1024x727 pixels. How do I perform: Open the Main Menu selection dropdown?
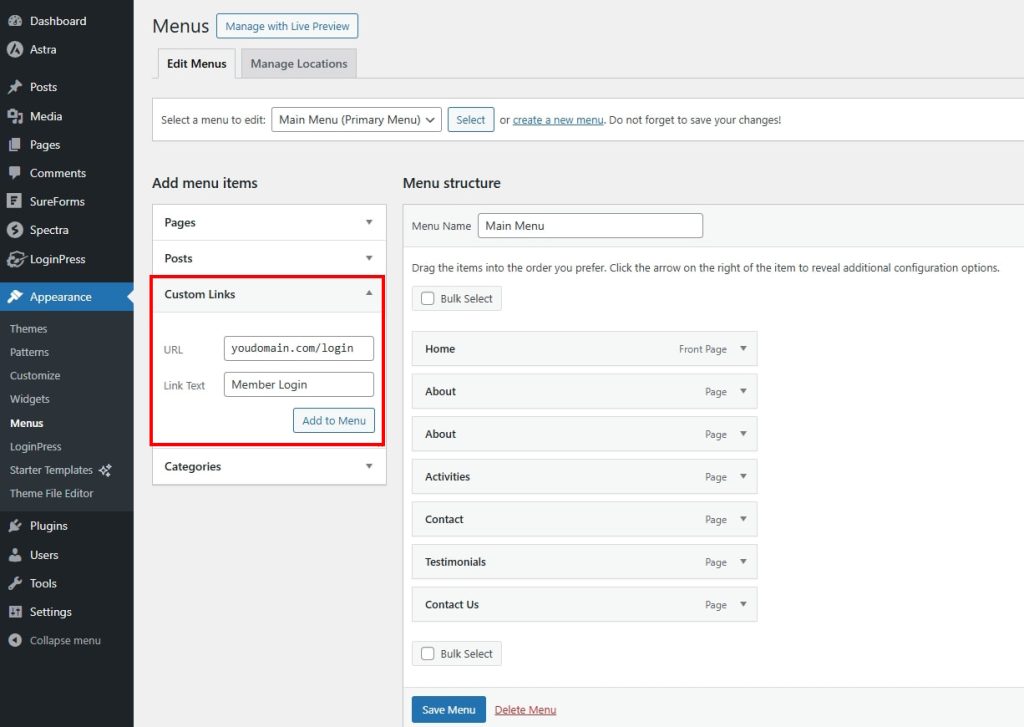tap(356, 120)
